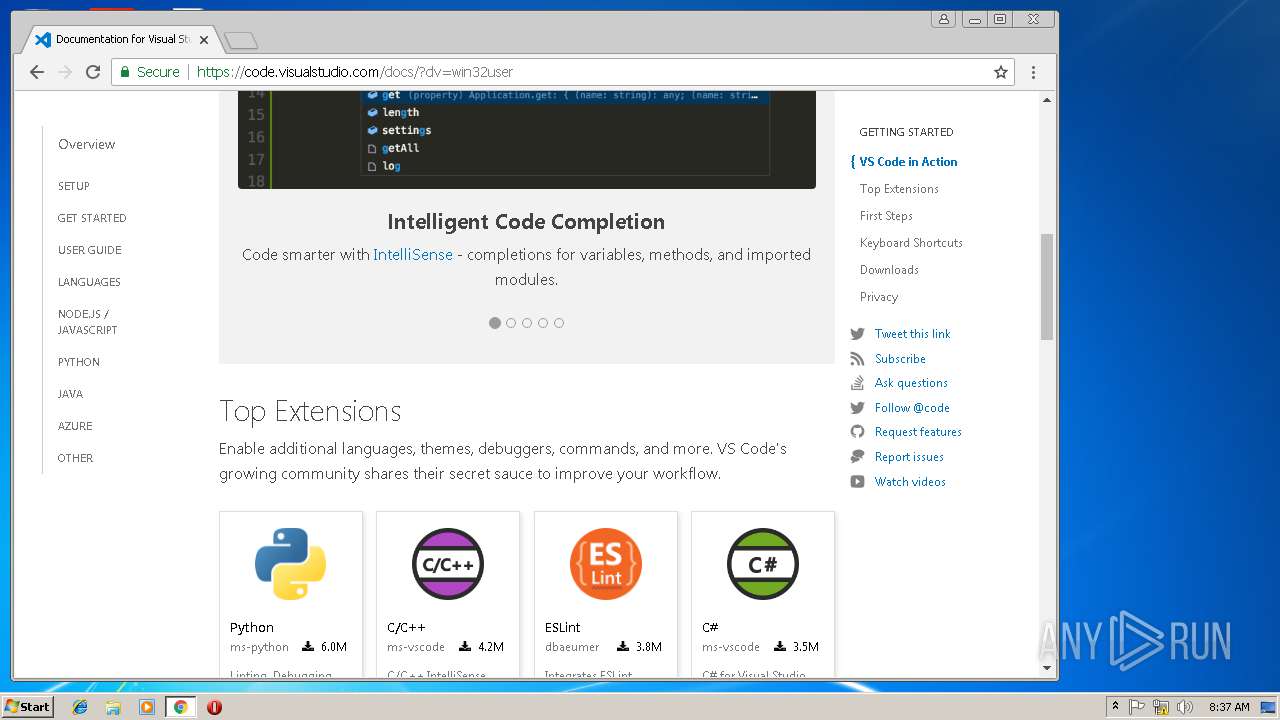Image resolution: width=1280 pixels, height=720 pixels.
Task: Click the Chrome icon in the taskbar
Action: pos(180,707)
